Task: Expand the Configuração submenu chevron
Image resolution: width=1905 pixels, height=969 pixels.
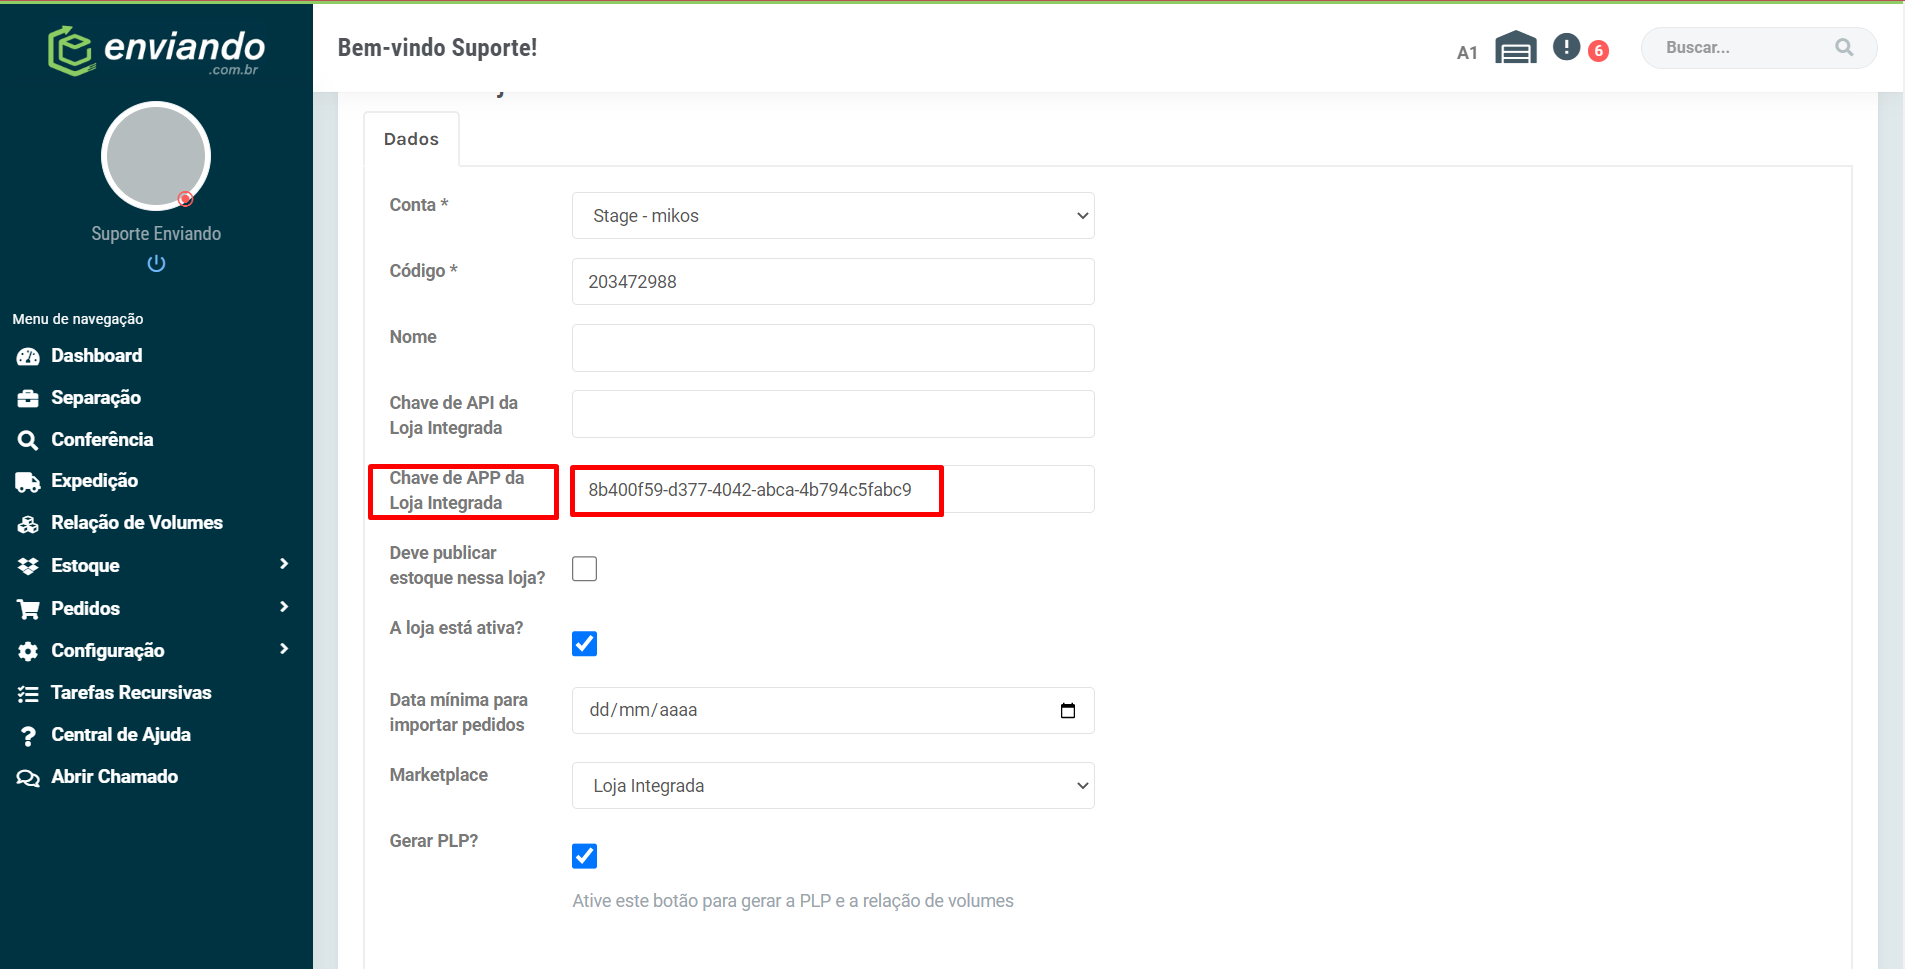Action: [x=284, y=649]
